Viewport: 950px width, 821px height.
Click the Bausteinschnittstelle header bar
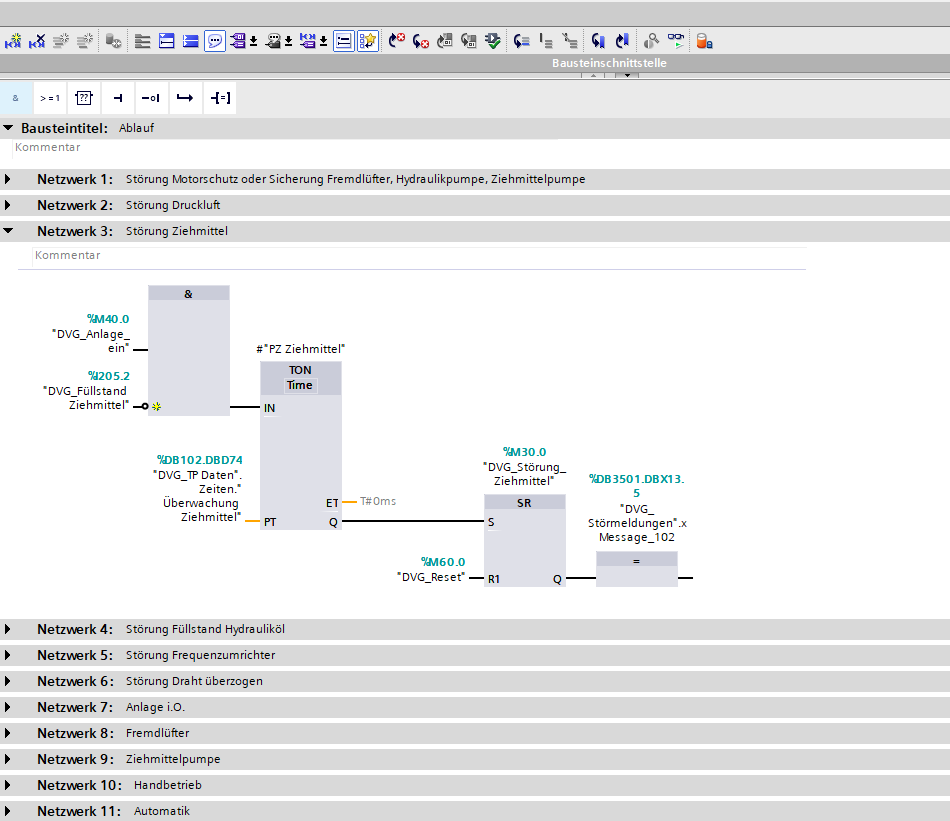pos(609,63)
